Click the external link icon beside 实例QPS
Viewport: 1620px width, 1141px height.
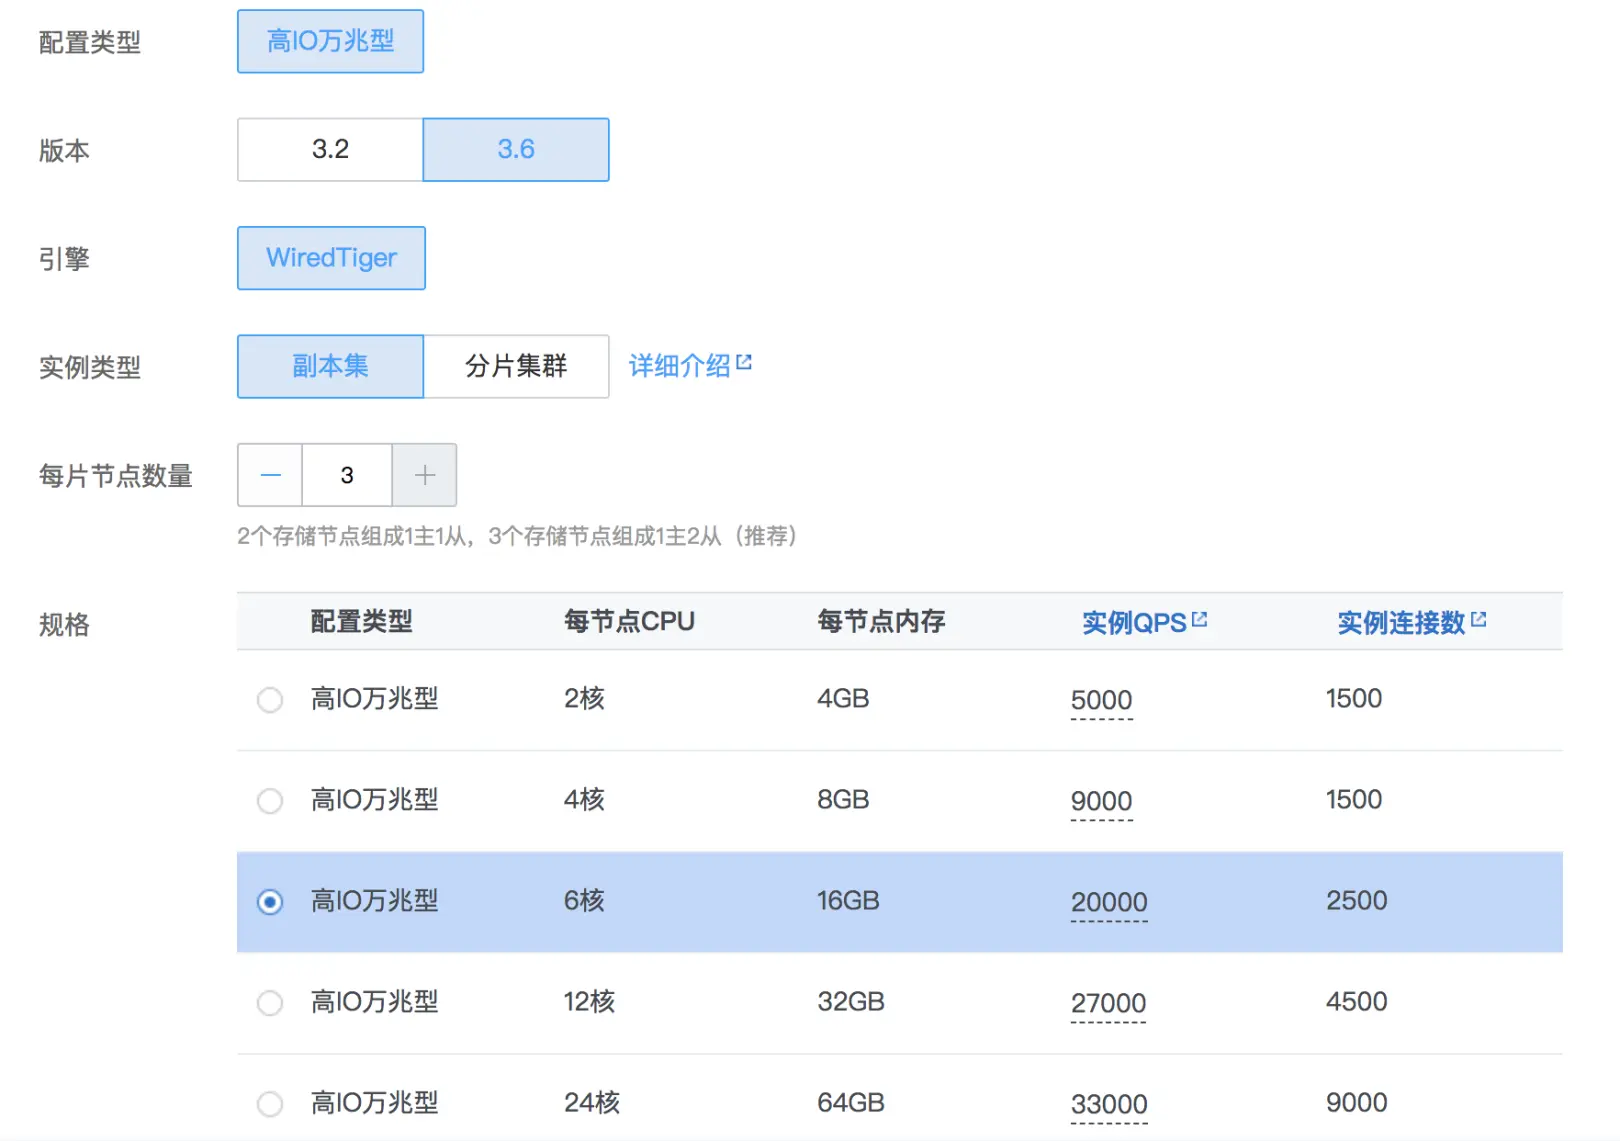click(x=1200, y=619)
